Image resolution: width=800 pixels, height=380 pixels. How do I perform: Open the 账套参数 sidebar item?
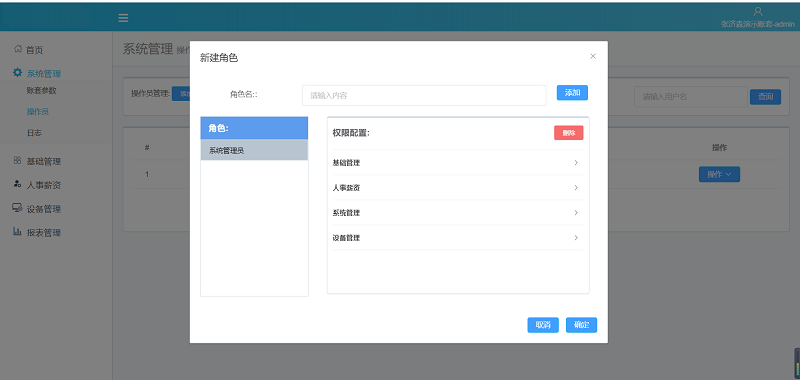[x=41, y=91]
